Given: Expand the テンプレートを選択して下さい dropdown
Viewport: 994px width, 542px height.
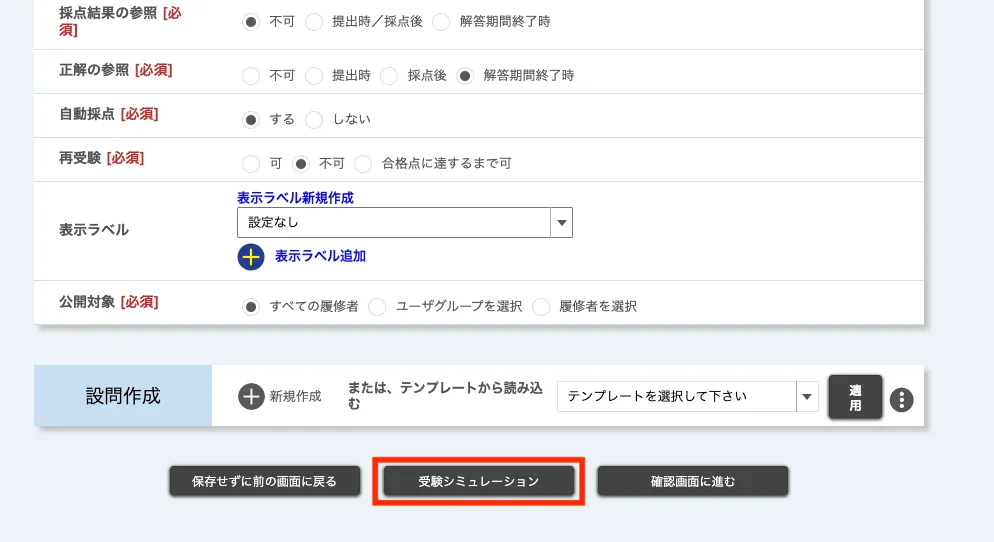Looking at the screenshot, I should (687, 397).
